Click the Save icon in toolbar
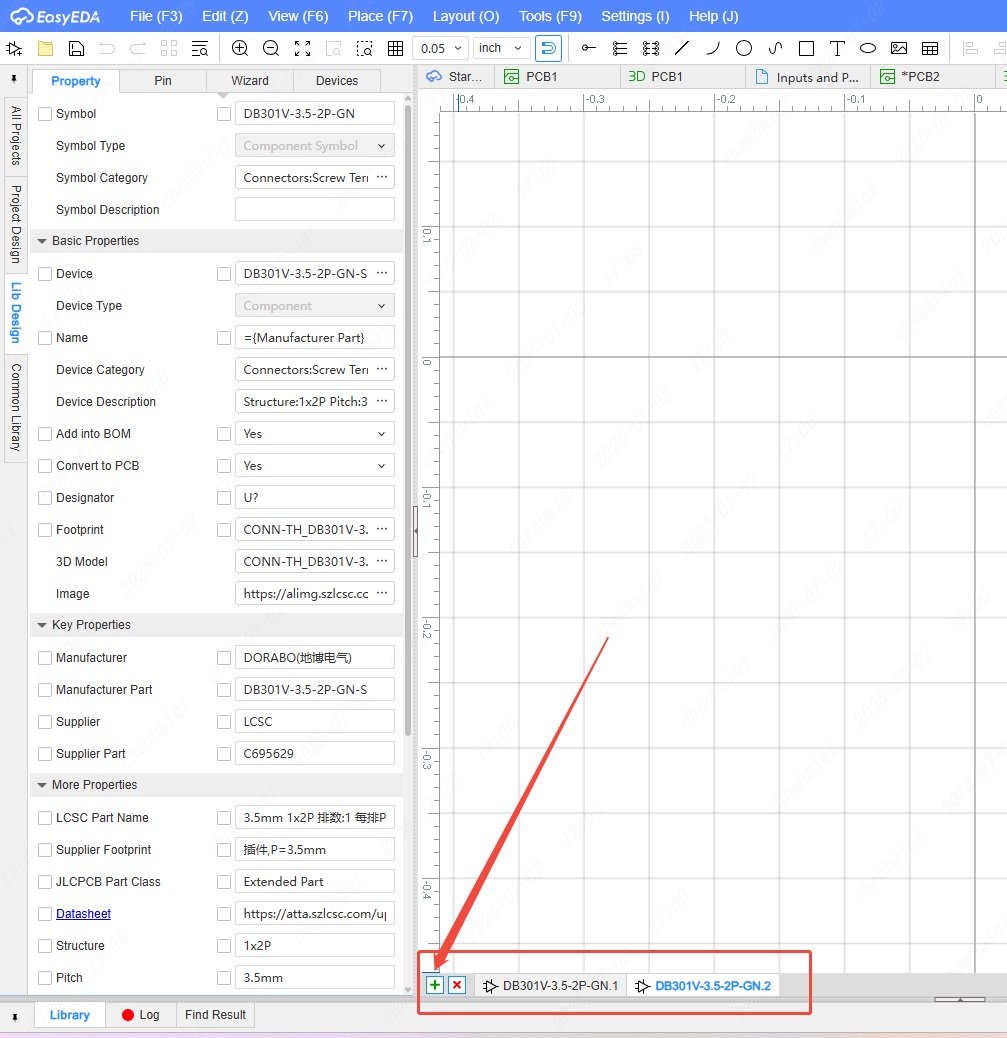Image resolution: width=1007 pixels, height=1038 pixels. point(76,48)
